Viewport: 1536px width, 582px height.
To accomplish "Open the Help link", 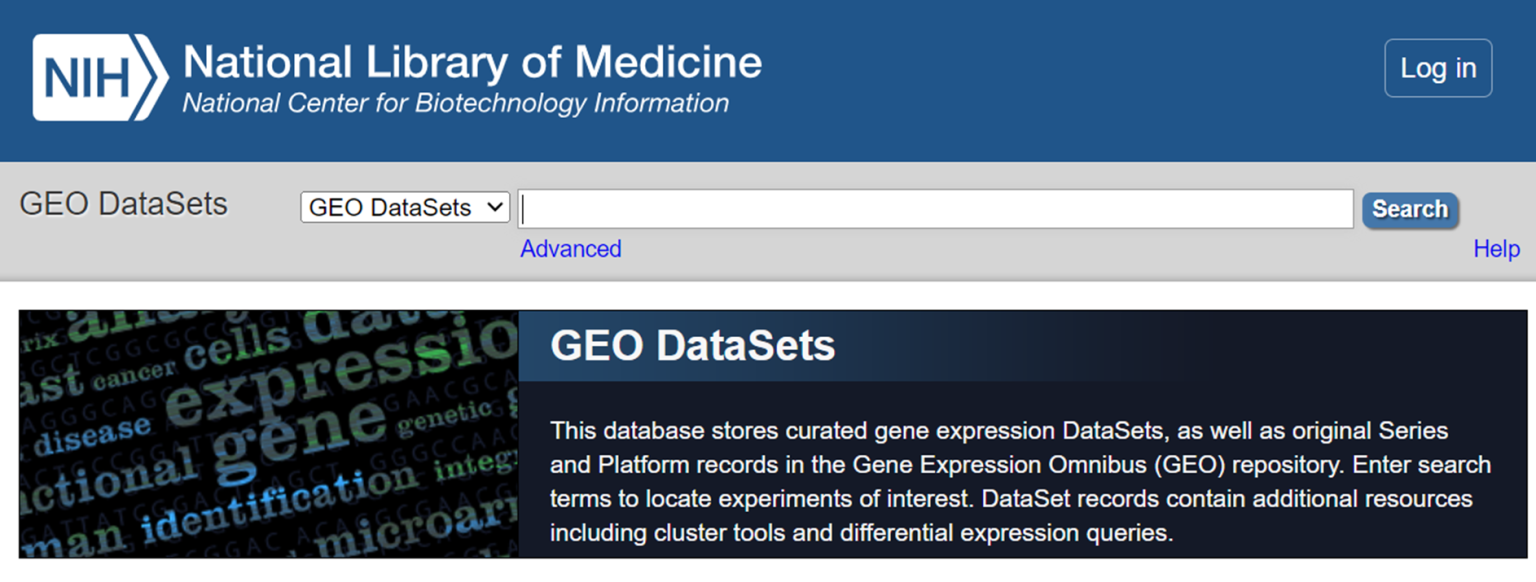I will [1496, 249].
